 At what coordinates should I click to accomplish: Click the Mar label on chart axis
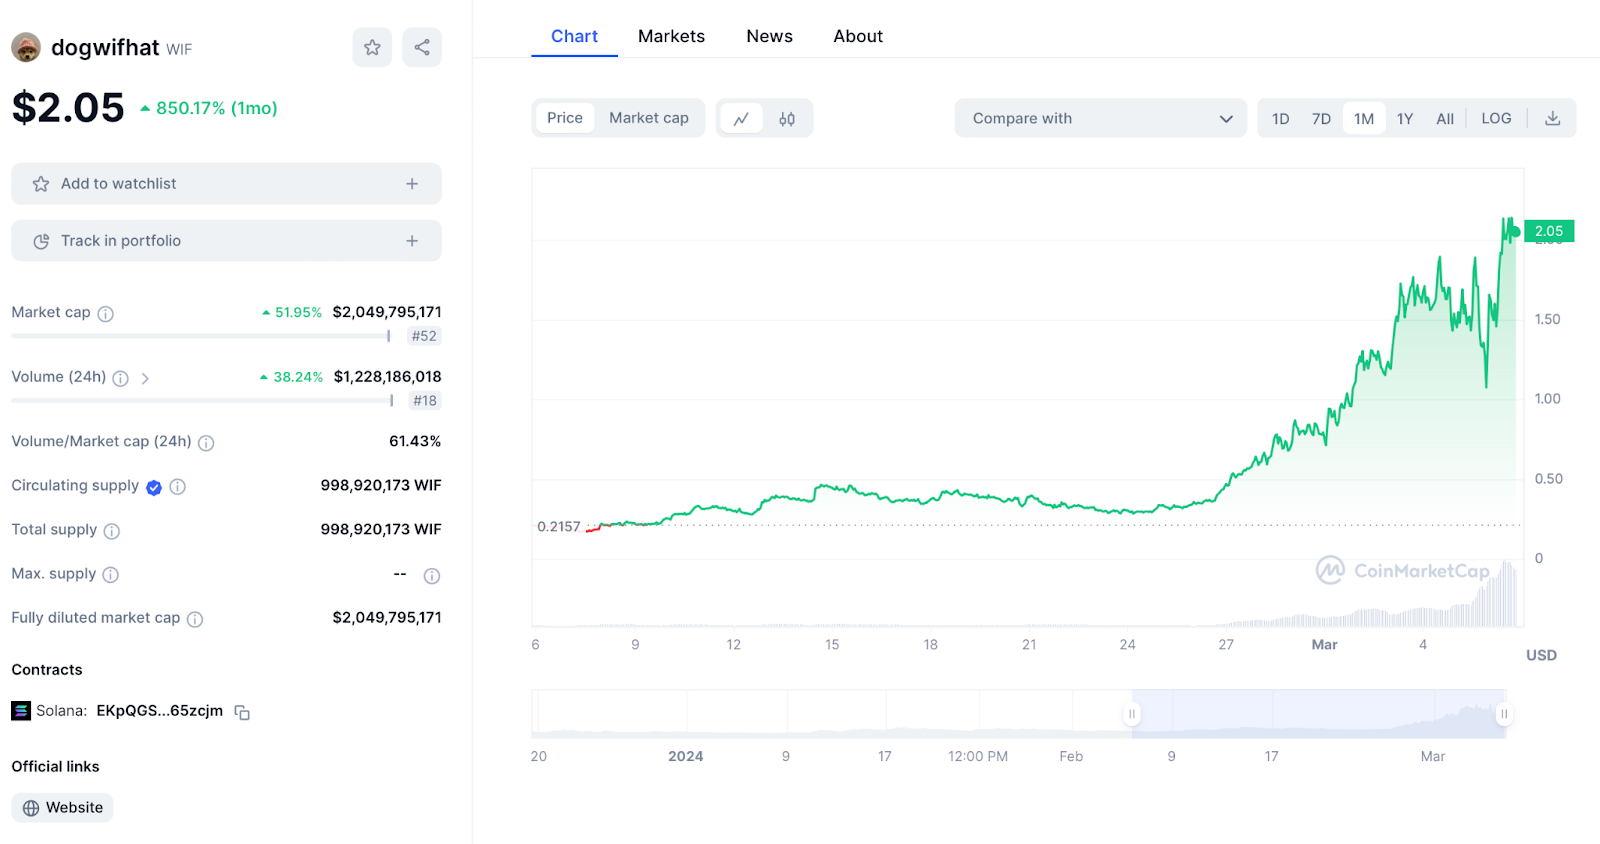pyautogui.click(x=1324, y=645)
